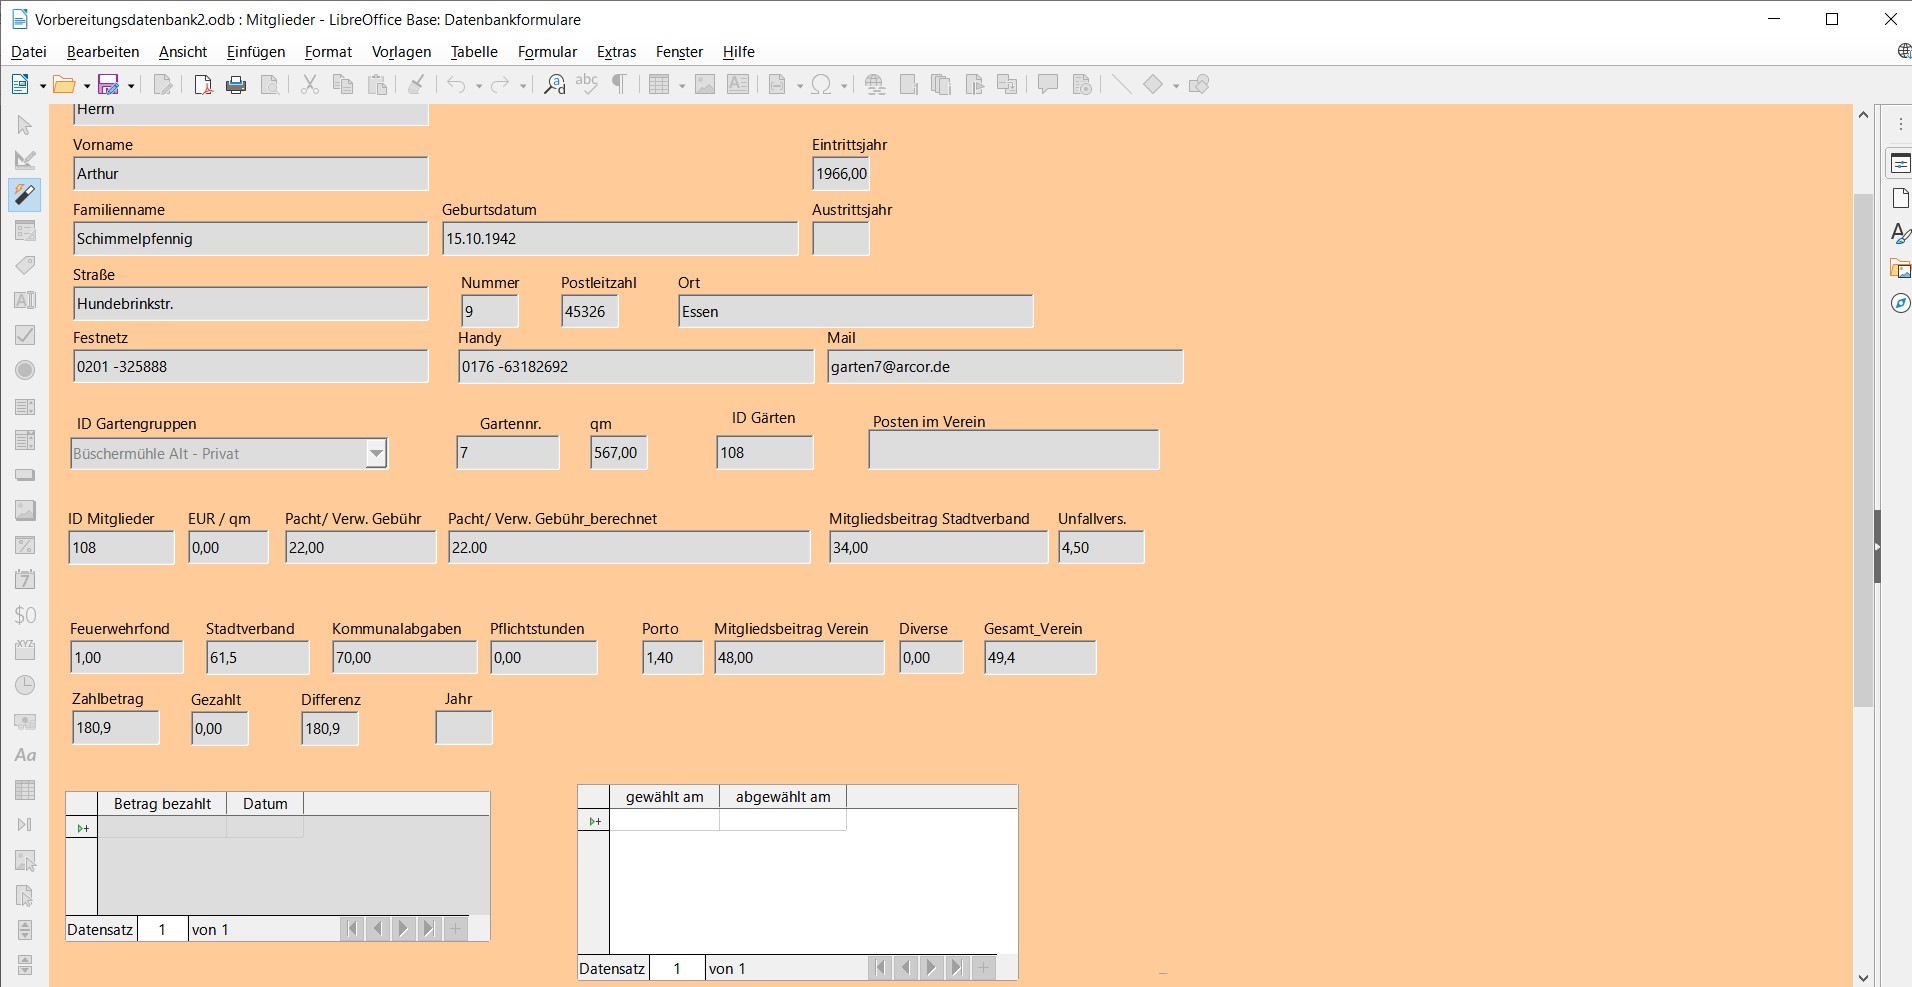Open the Formular menu
Image resolution: width=1912 pixels, height=987 pixels.
pos(548,52)
